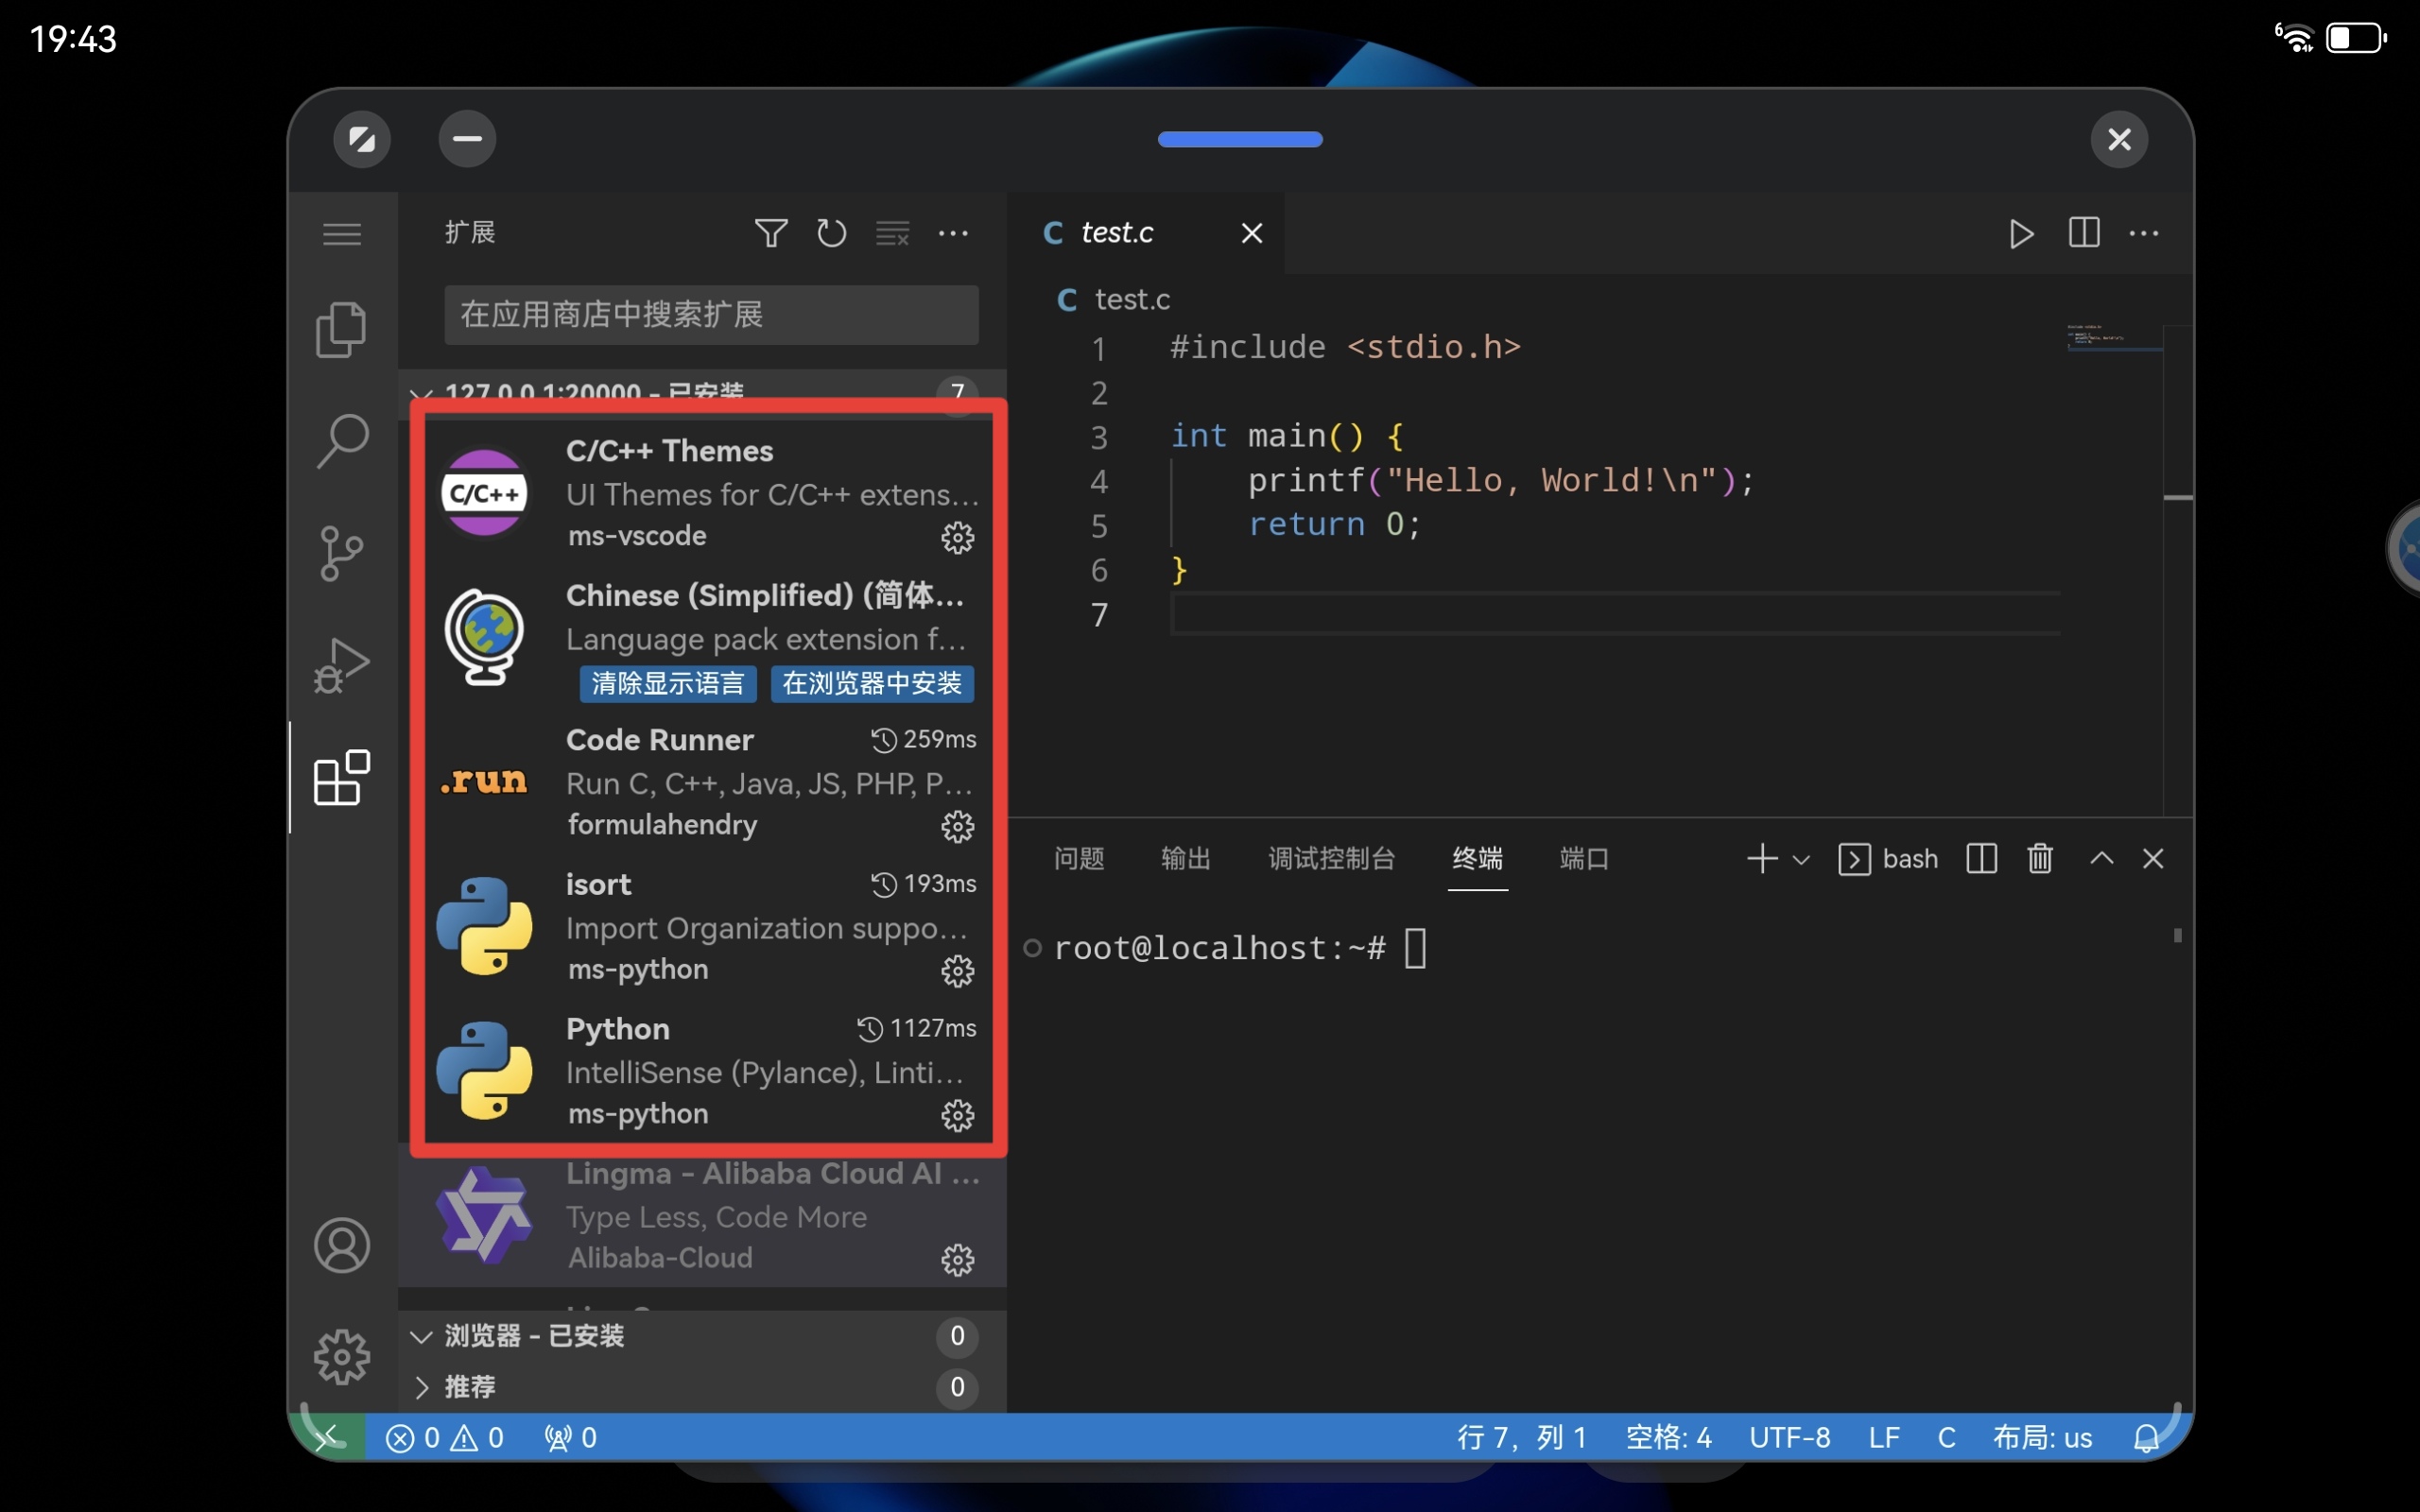
Task: Click the Run Code play button
Action: (x=2021, y=234)
